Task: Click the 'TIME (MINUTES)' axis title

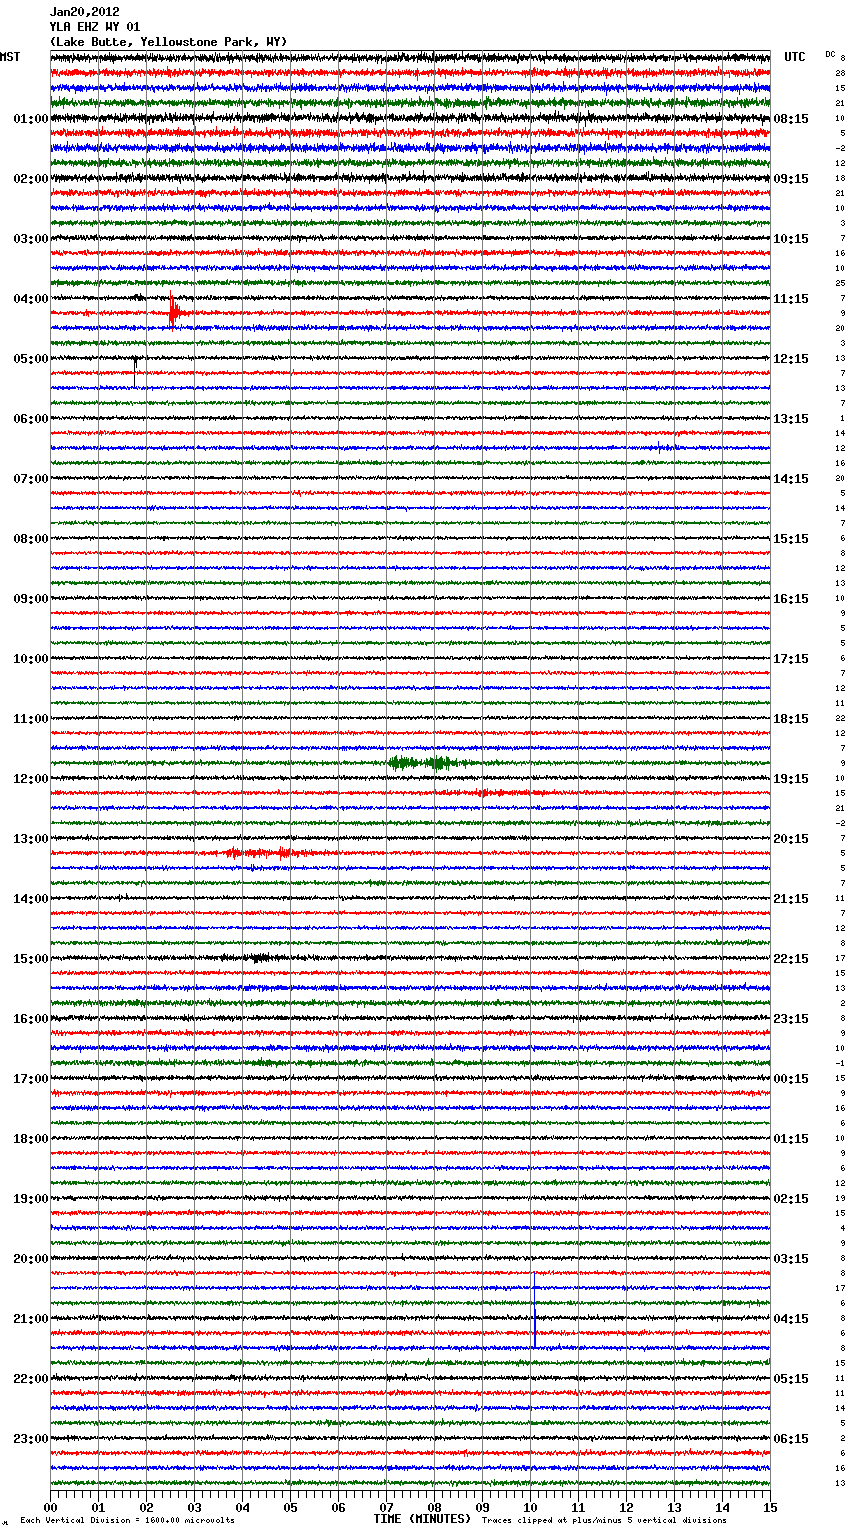Action: 422,1519
